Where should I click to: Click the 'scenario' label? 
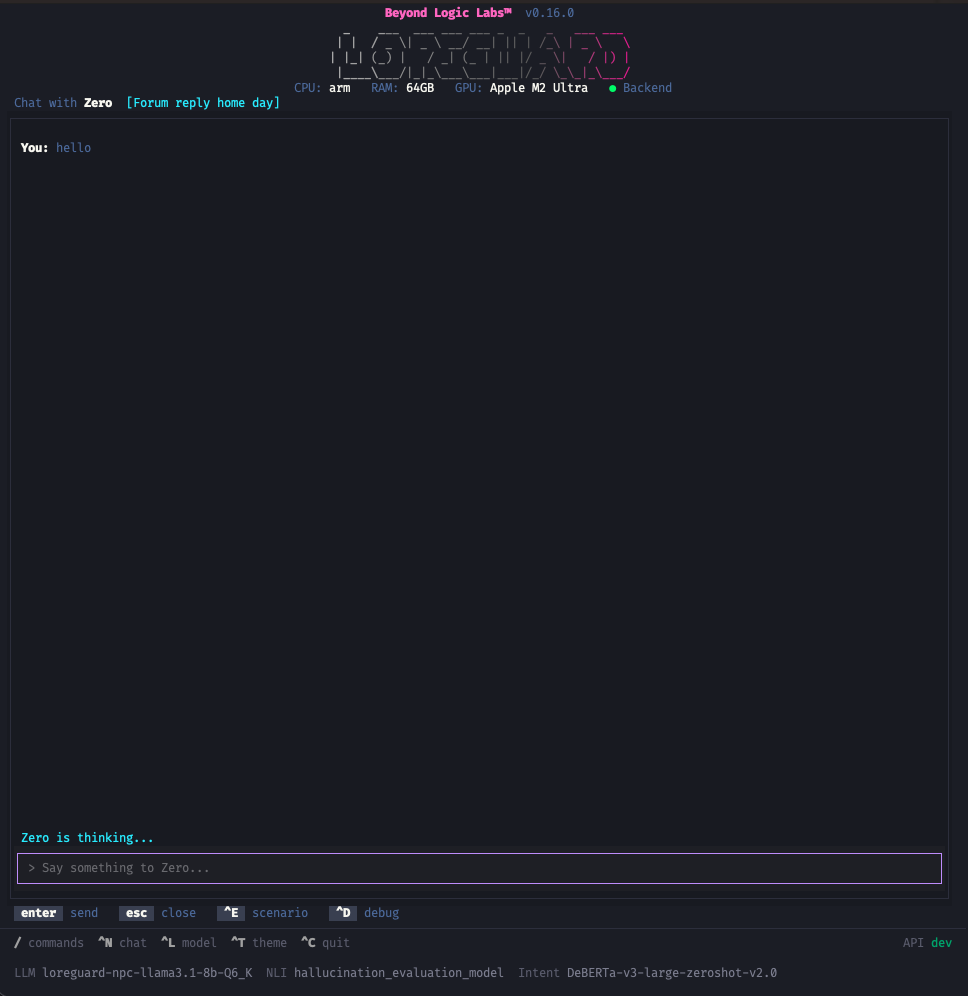point(280,913)
